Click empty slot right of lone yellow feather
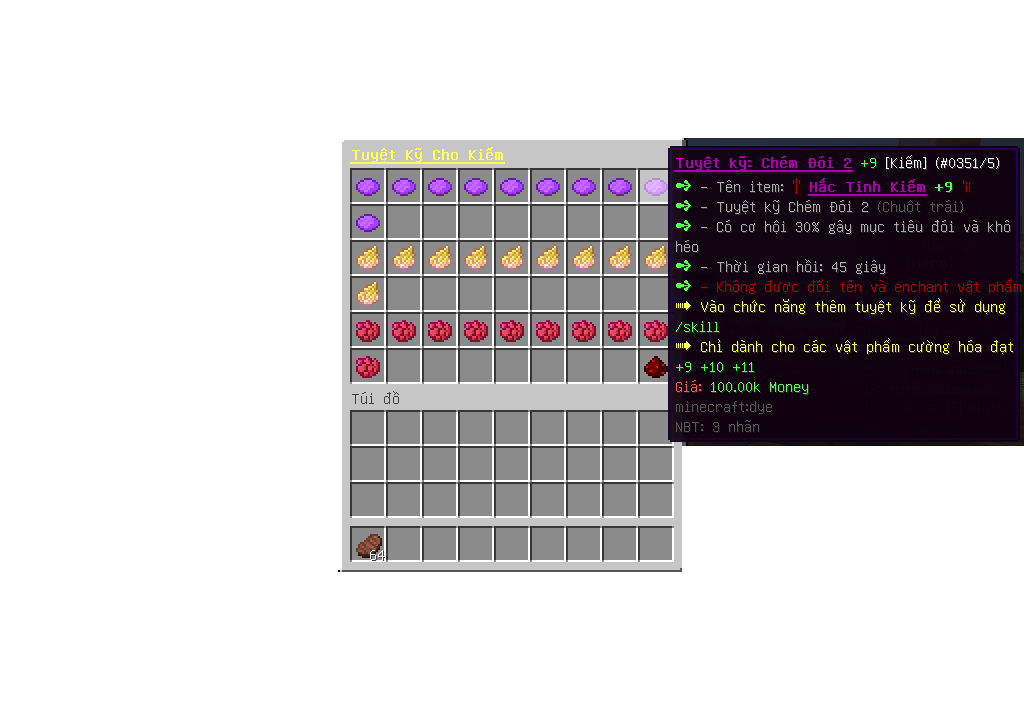1024x712 pixels. [404, 295]
